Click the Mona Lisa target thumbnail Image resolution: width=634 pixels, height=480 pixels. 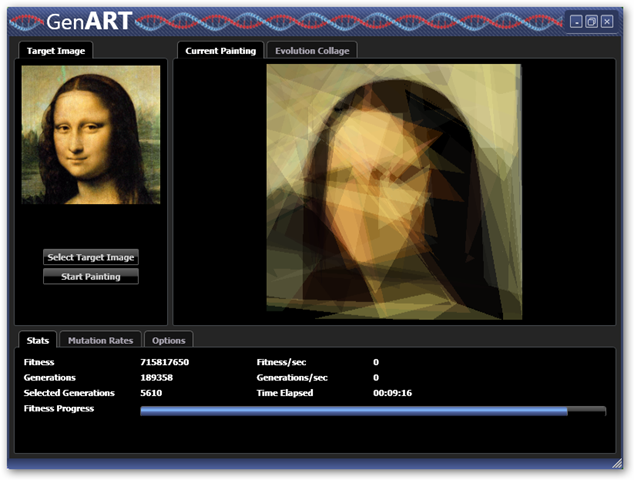[x=91, y=135]
